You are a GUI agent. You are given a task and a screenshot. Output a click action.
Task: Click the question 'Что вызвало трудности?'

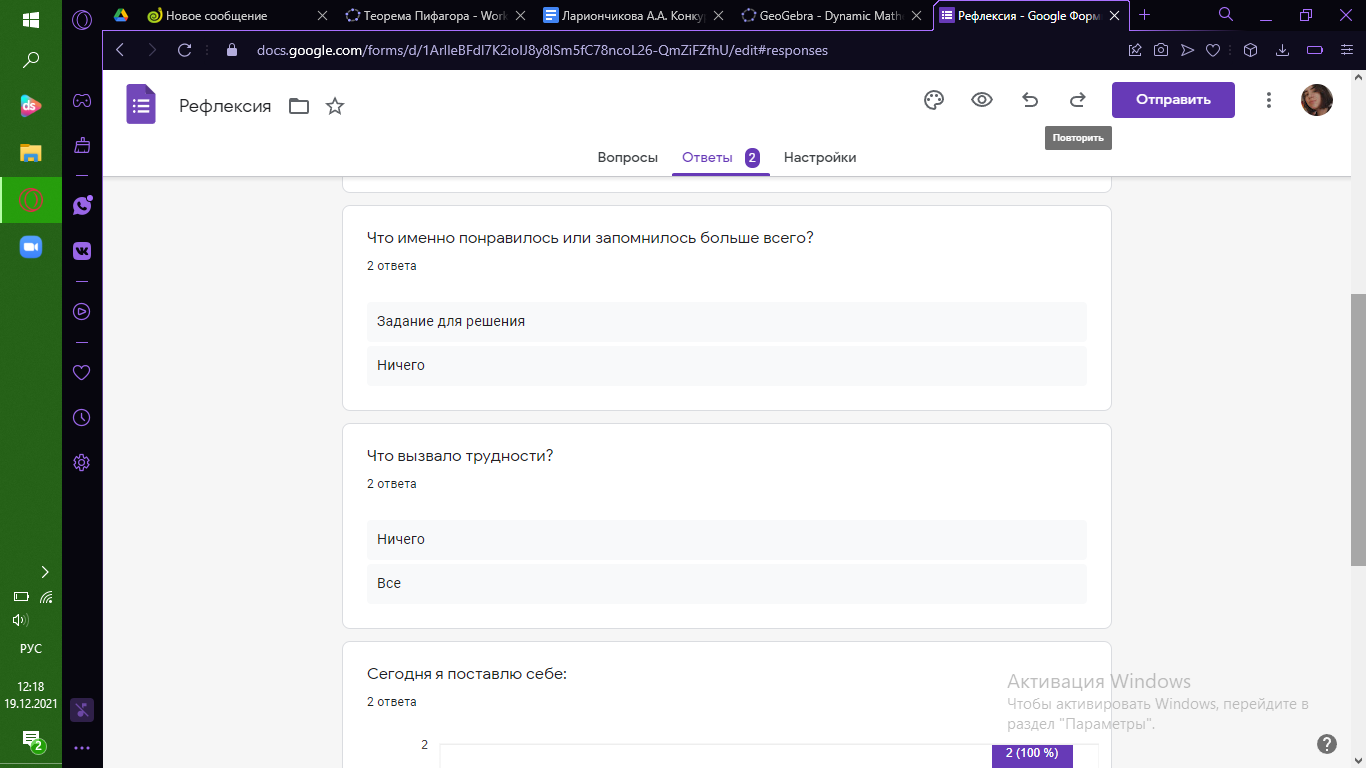460,456
